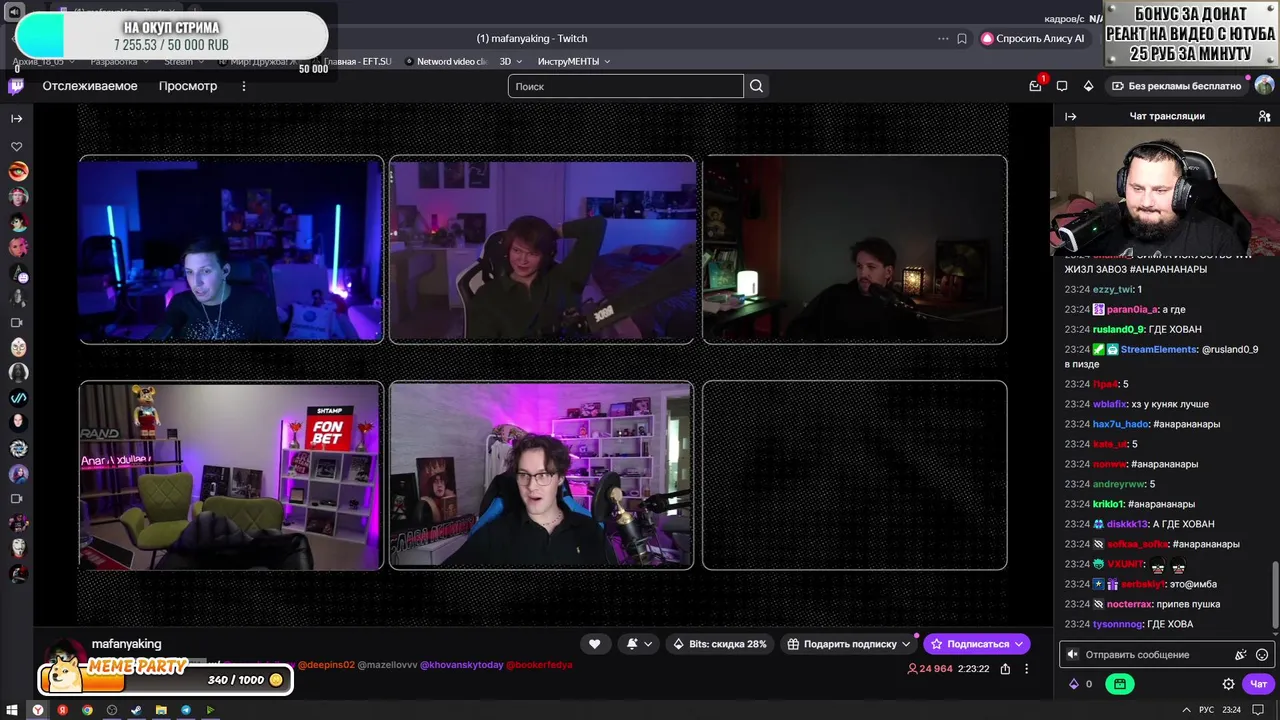Open the Twitch home logo
Screen dimensions: 1280x720
16,86
